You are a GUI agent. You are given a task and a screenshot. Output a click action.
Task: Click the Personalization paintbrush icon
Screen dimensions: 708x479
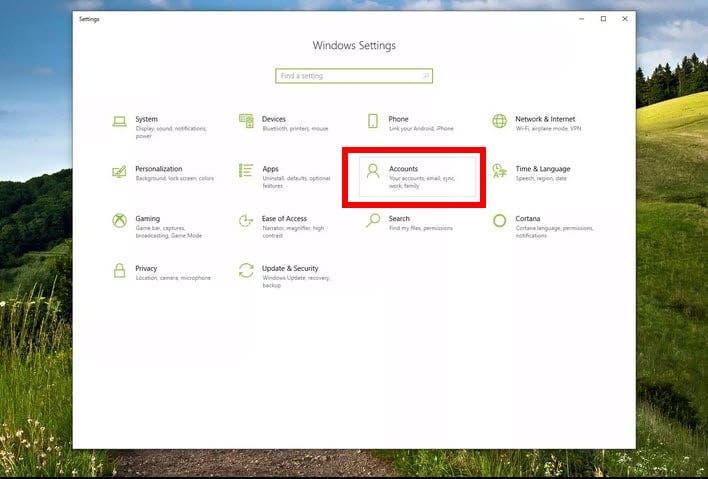pyautogui.click(x=120, y=171)
